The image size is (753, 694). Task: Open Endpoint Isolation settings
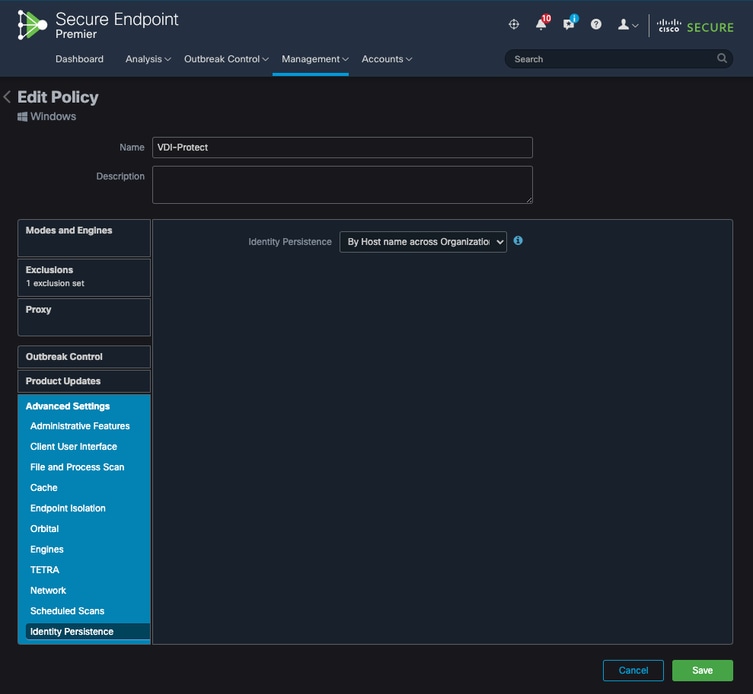coord(68,508)
